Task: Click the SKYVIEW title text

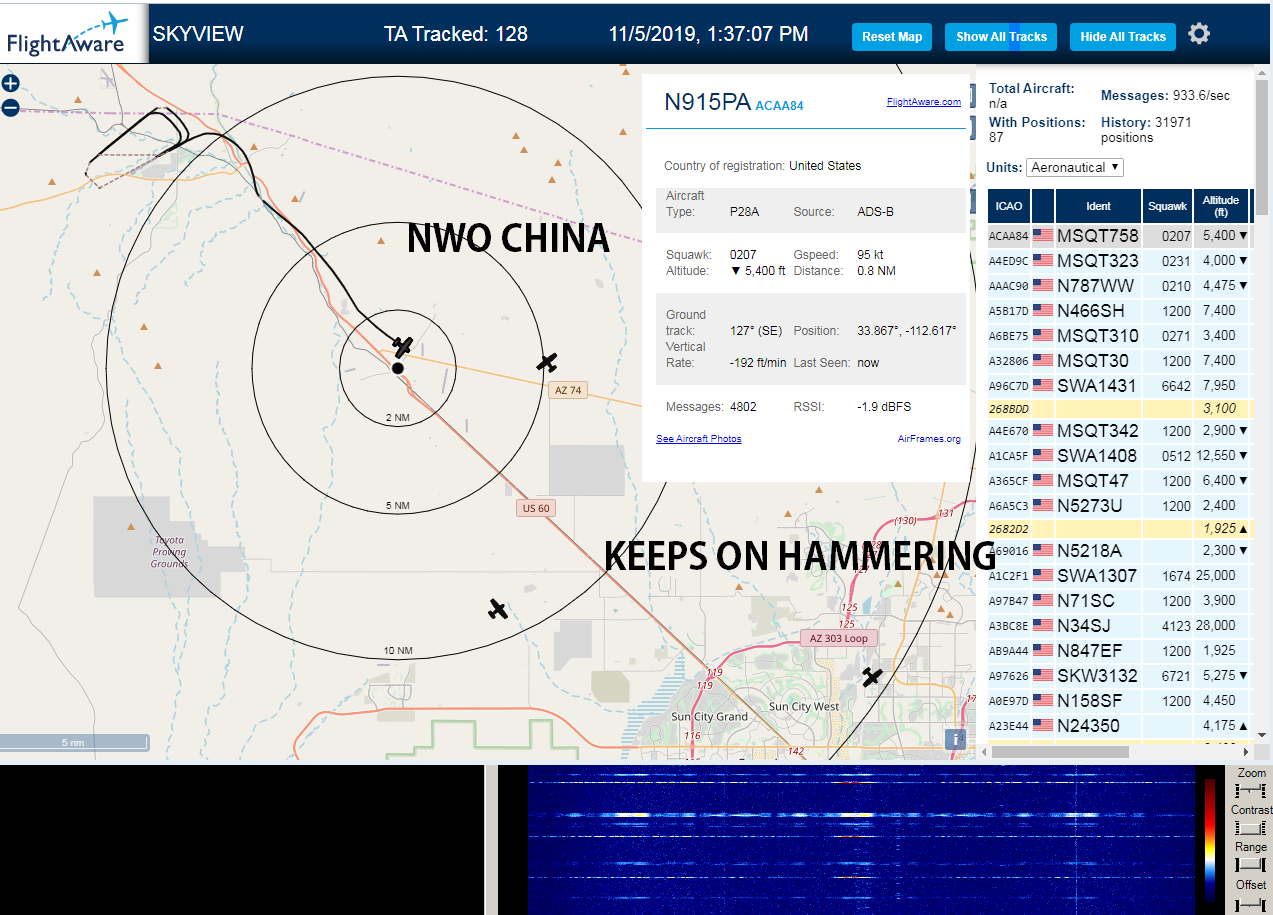Action: click(x=198, y=34)
